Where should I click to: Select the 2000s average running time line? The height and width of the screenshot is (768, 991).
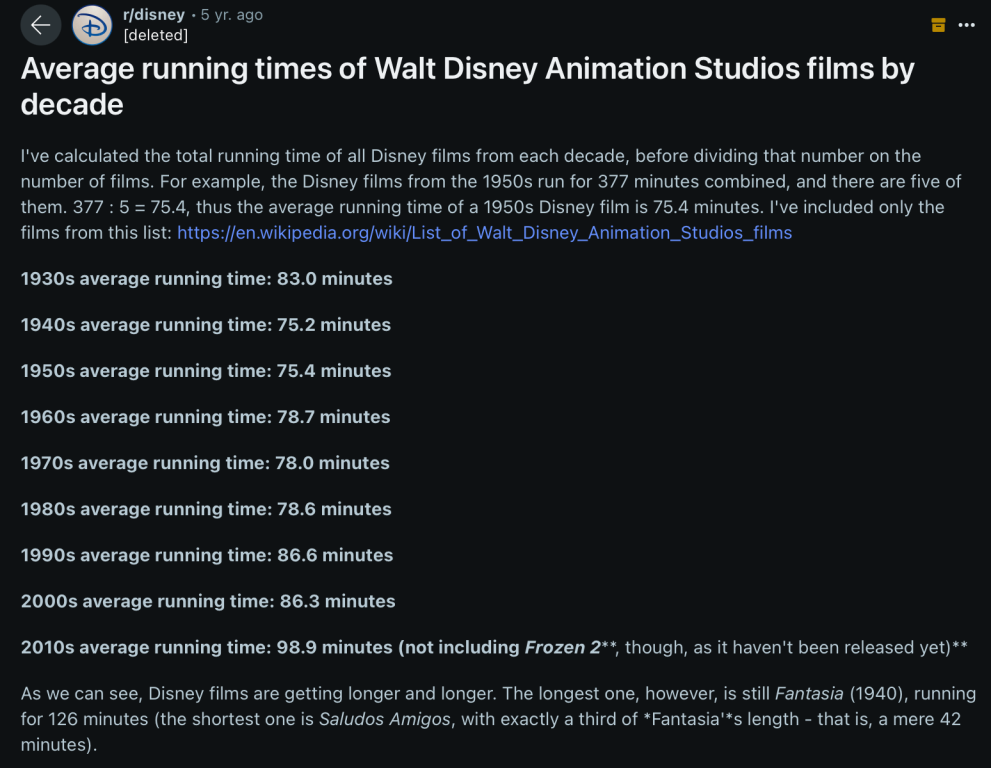pos(208,601)
